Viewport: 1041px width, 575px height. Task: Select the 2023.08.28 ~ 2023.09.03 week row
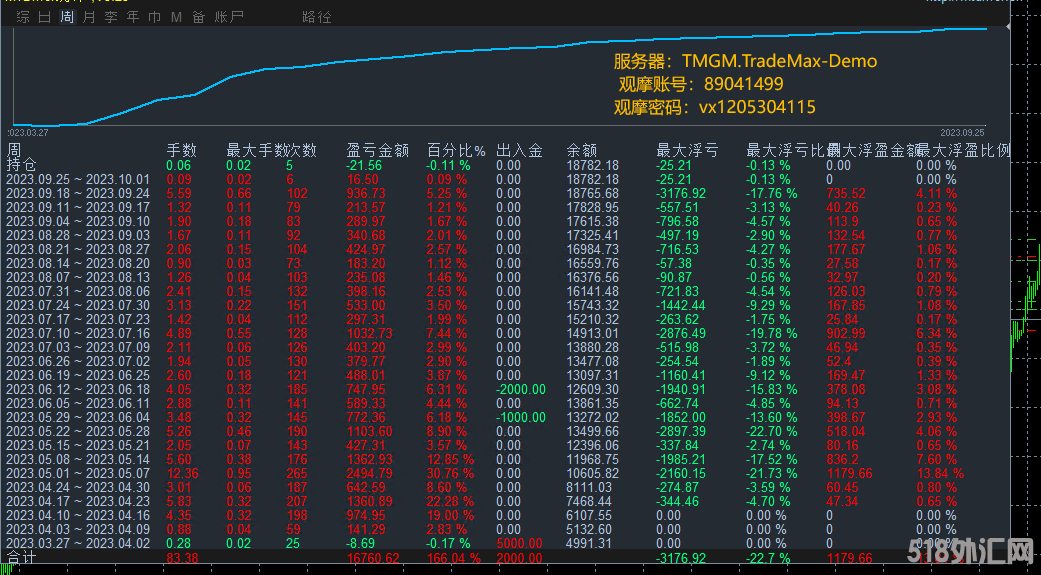coord(481,235)
